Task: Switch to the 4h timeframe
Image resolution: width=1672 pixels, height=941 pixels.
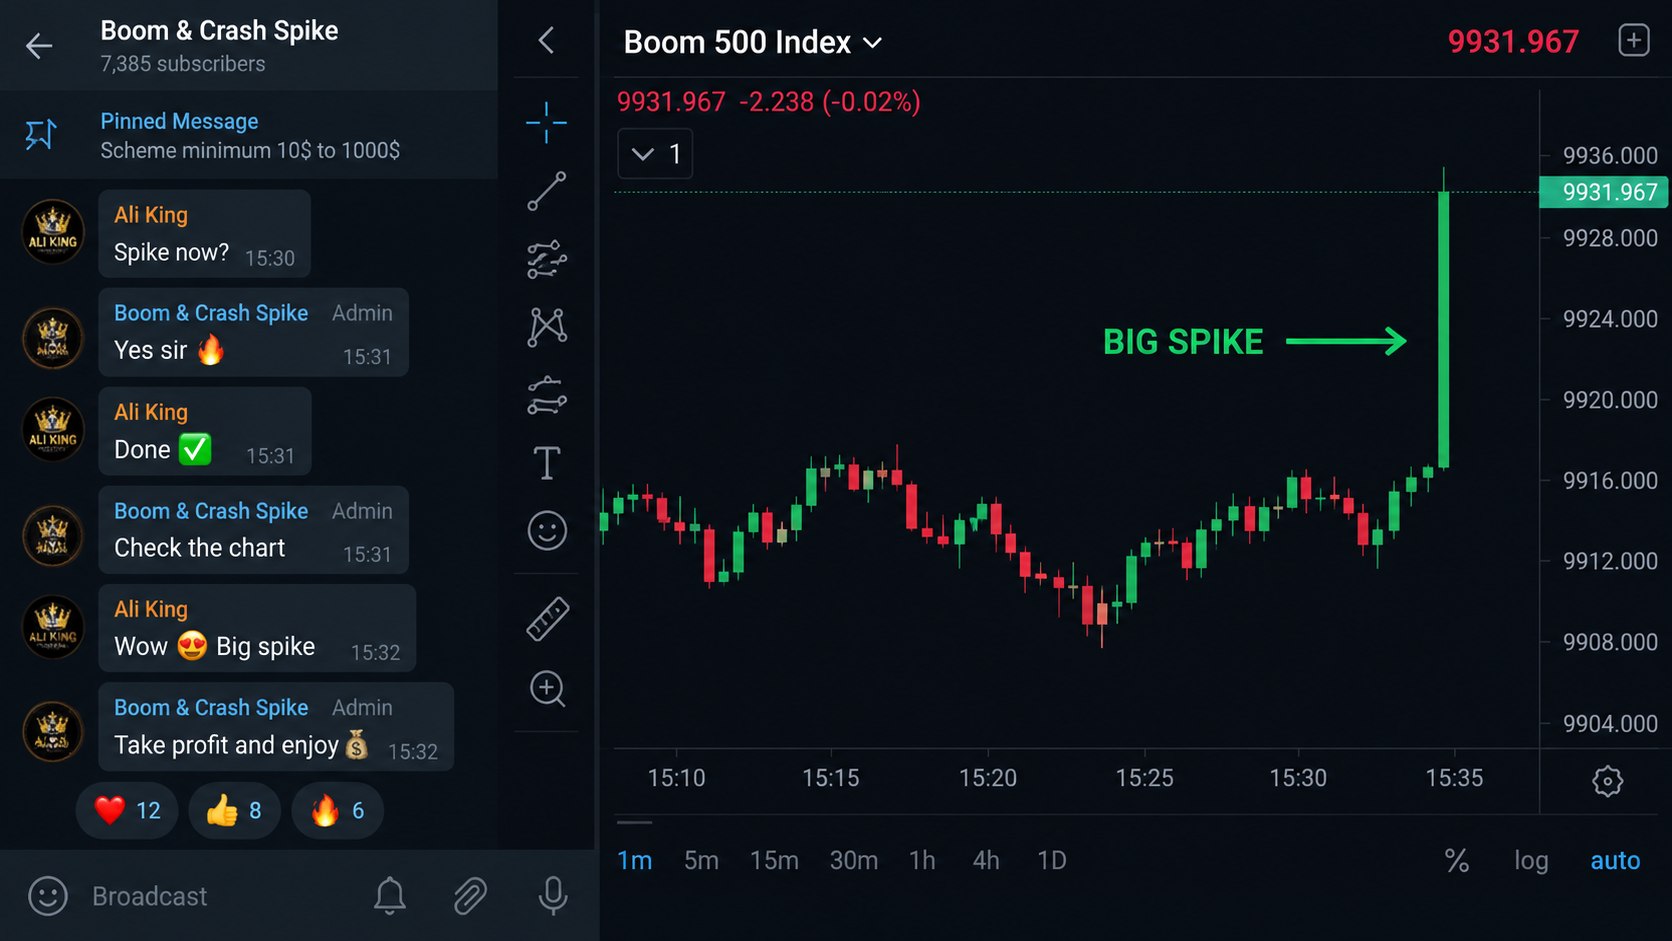Action: click(x=986, y=860)
